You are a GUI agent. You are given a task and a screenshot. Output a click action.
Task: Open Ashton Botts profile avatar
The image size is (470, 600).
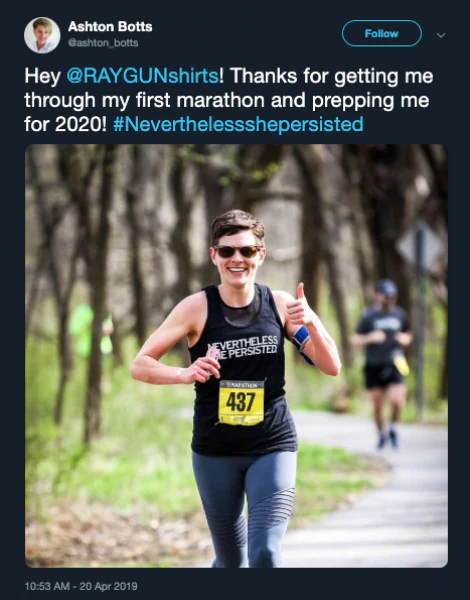point(42,35)
